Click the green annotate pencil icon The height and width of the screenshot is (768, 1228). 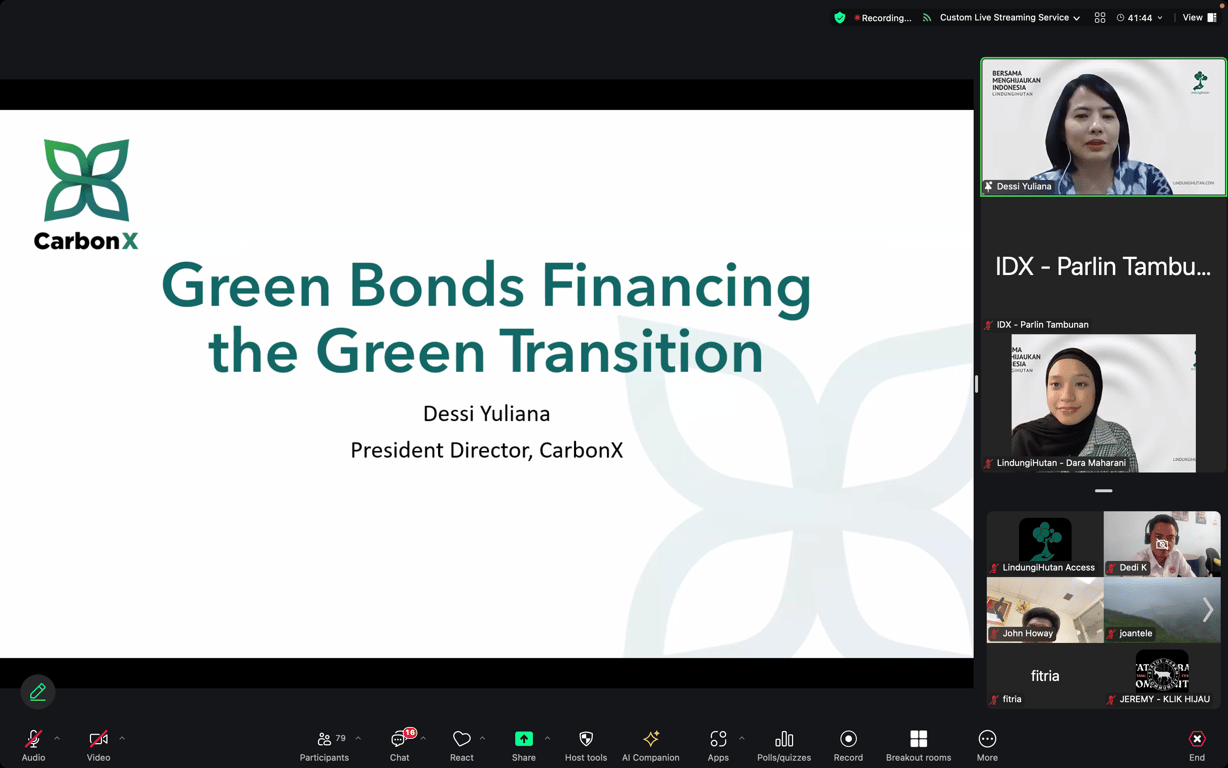[38, 691]
